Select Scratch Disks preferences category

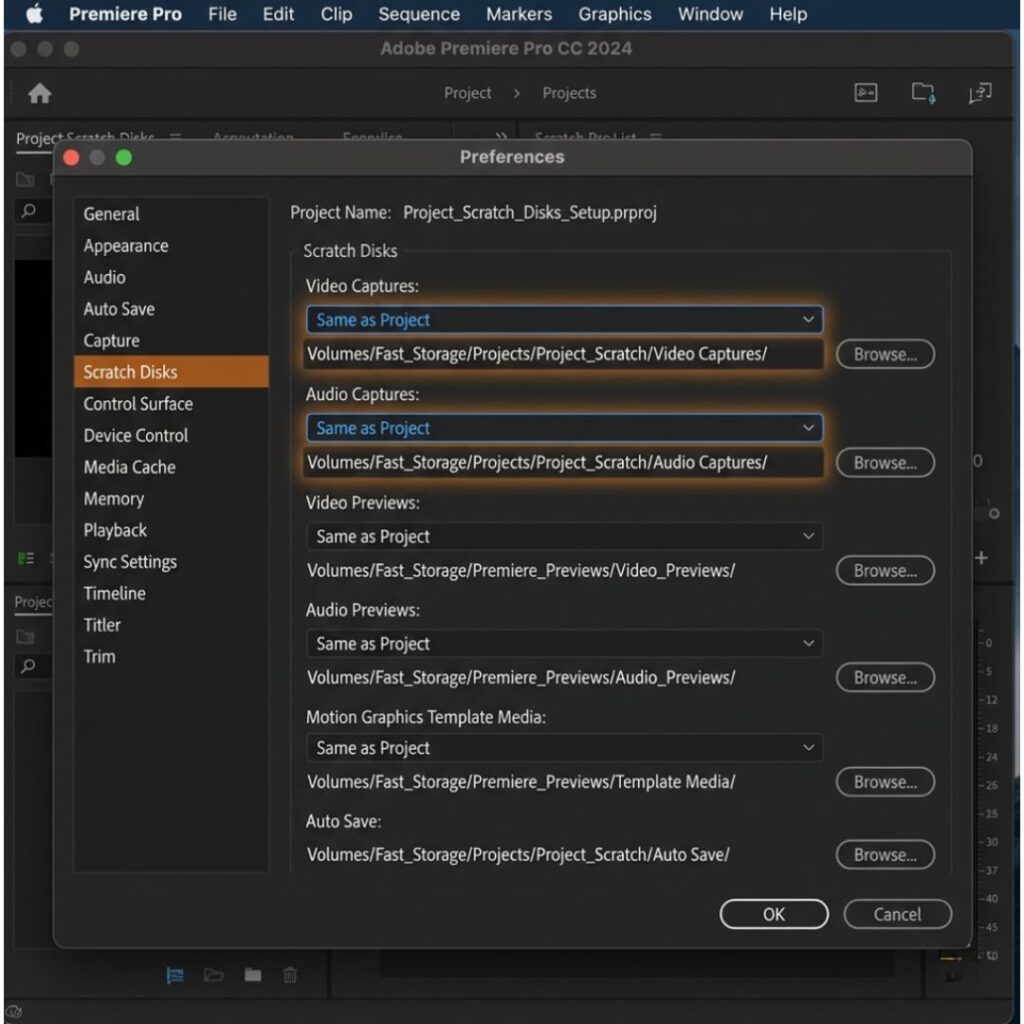pos(171,372)
